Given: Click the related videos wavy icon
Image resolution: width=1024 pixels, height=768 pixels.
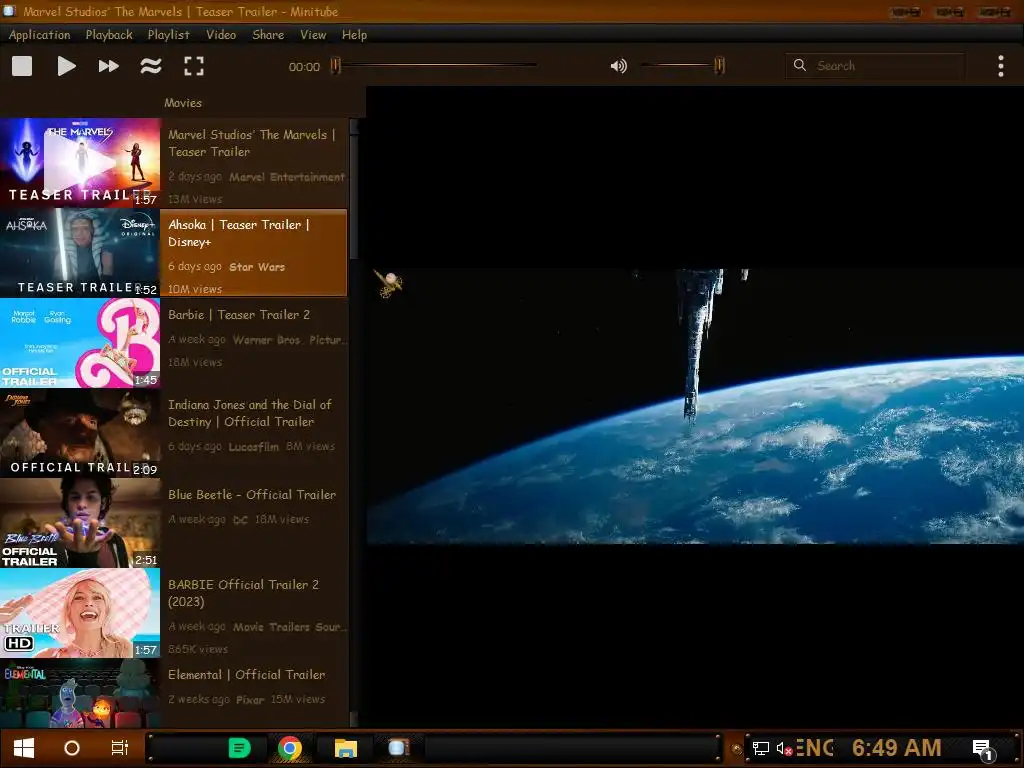Looking at the screenshot, I should (x=151, y=66).
